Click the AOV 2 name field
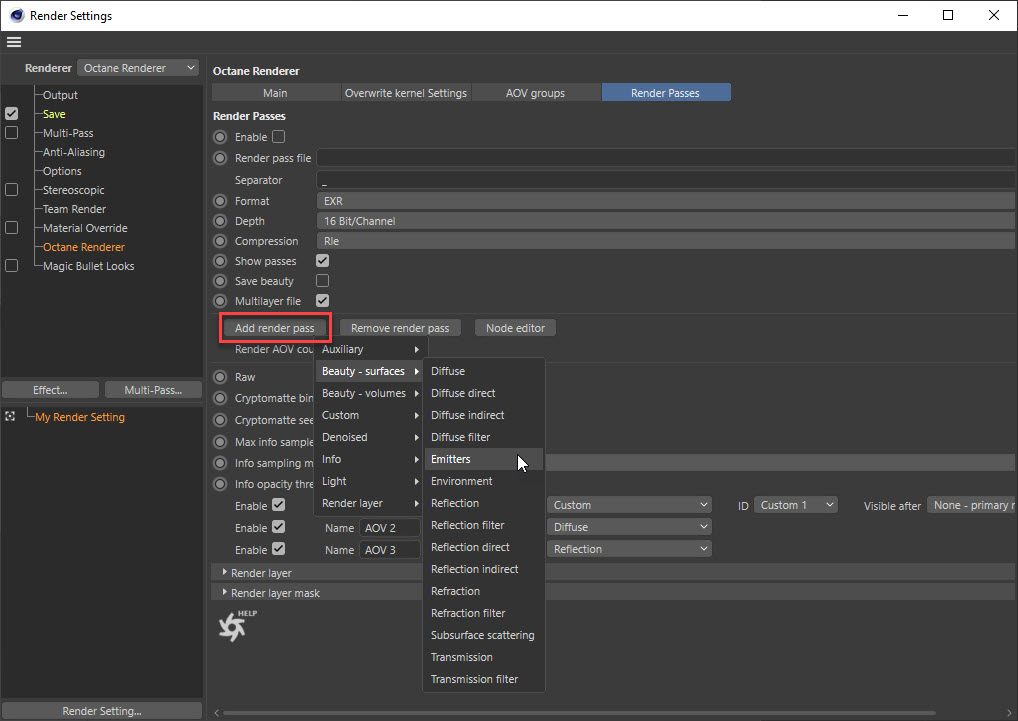The width and height of the screenshot is (1018, 721). tap(390, 528)
